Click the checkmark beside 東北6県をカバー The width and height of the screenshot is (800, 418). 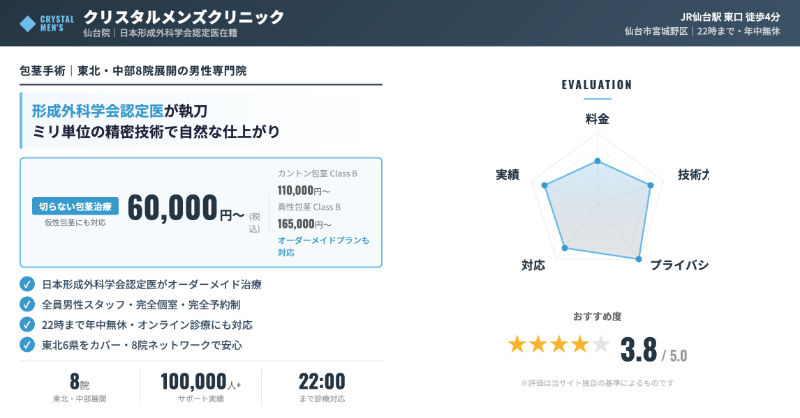click(x=27, y=345)
